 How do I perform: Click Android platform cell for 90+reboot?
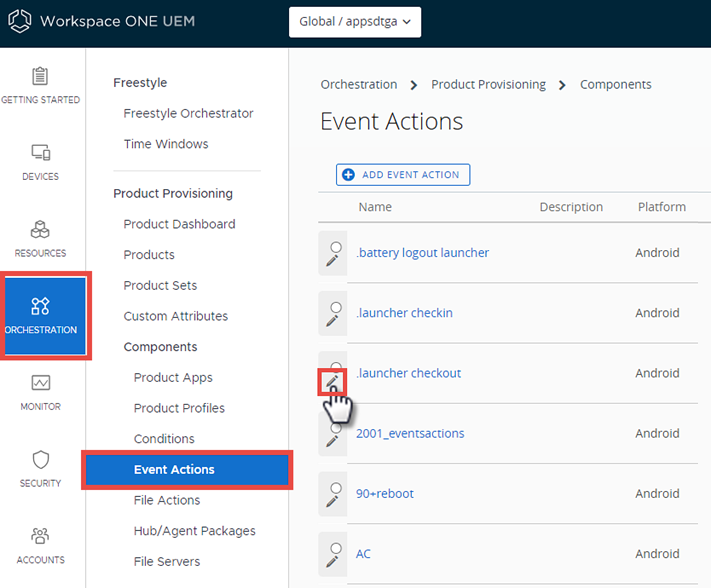click(x=657, y=494)
